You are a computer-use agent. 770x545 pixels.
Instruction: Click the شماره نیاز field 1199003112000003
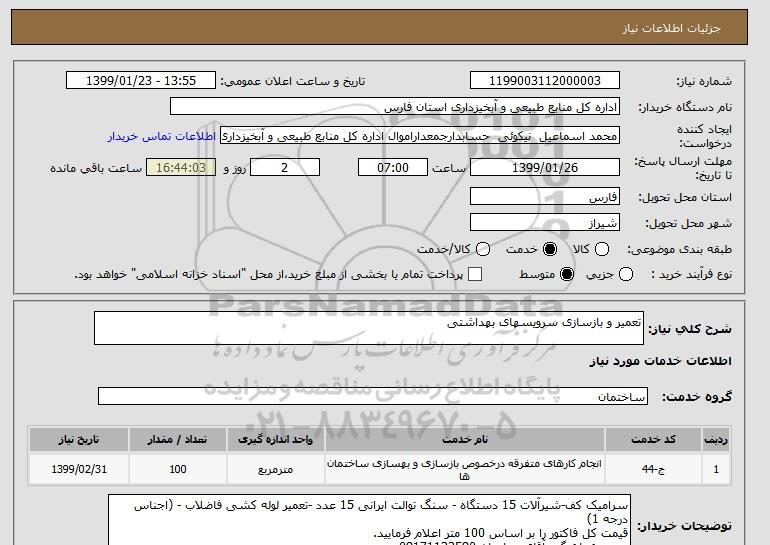click(x=545, y=81)
